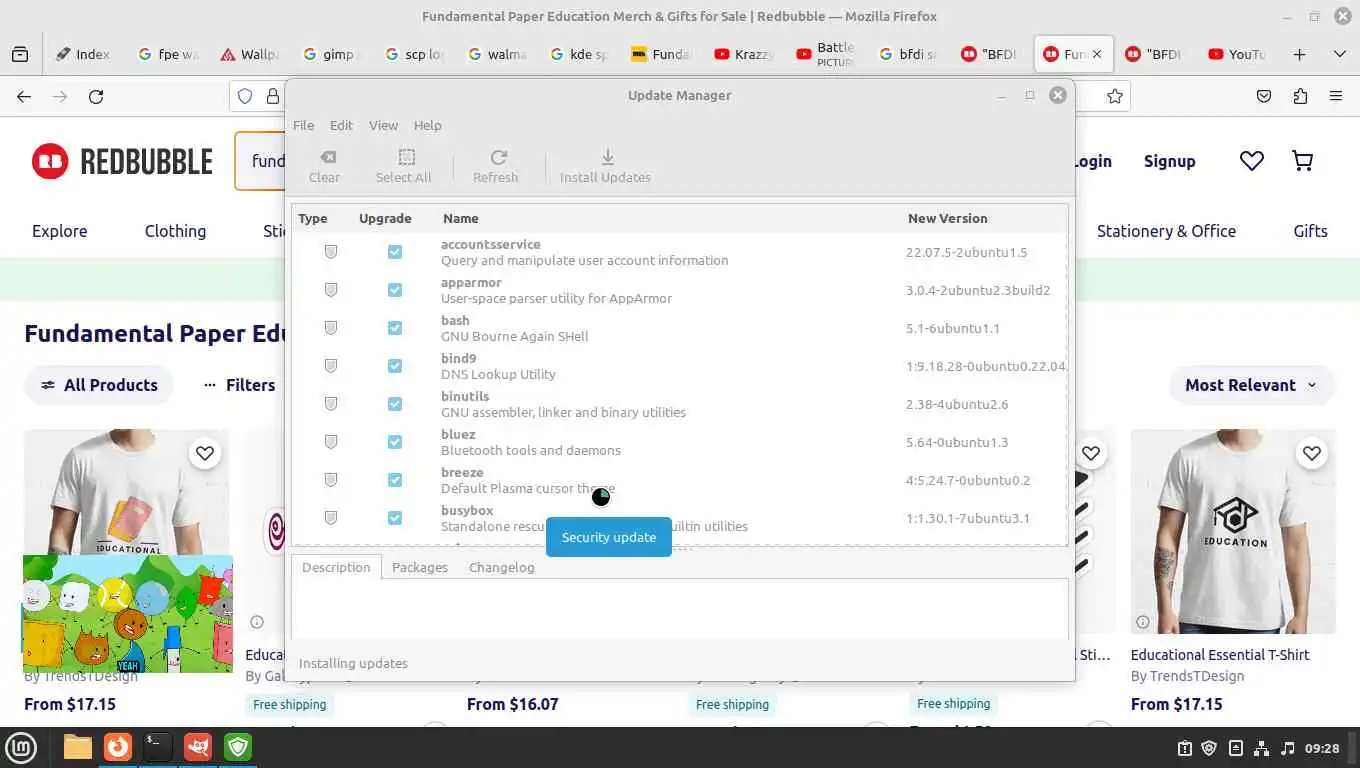This screenshot has width=1360, height=768.
Task: Open the Linux Mint start menu
Action: tap(22, 747)
